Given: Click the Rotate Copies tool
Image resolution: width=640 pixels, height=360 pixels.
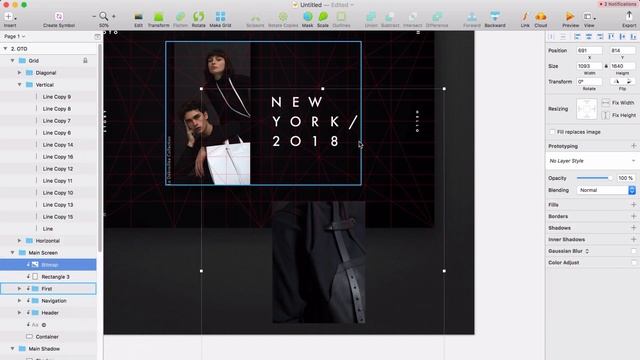Looking at the screenshot, I should point(283,19).
